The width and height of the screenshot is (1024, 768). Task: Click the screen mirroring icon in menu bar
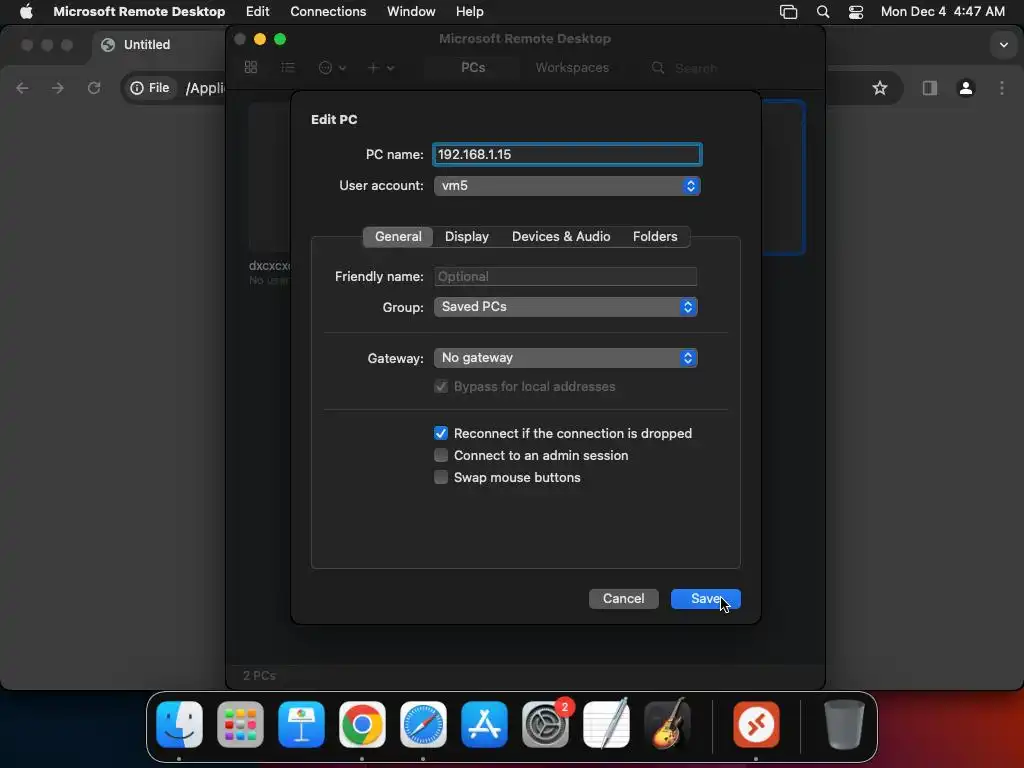pyautogui.click(x=788, y=12)
